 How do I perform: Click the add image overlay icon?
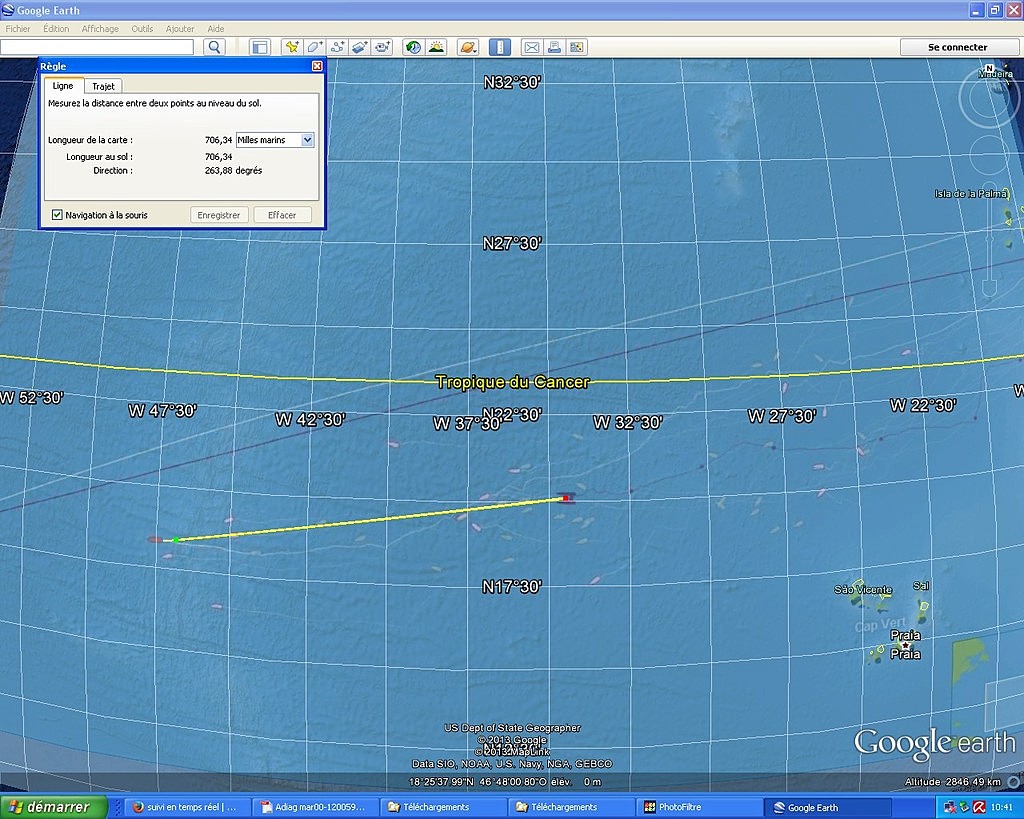pyautogui.click(x=360, y=47)
